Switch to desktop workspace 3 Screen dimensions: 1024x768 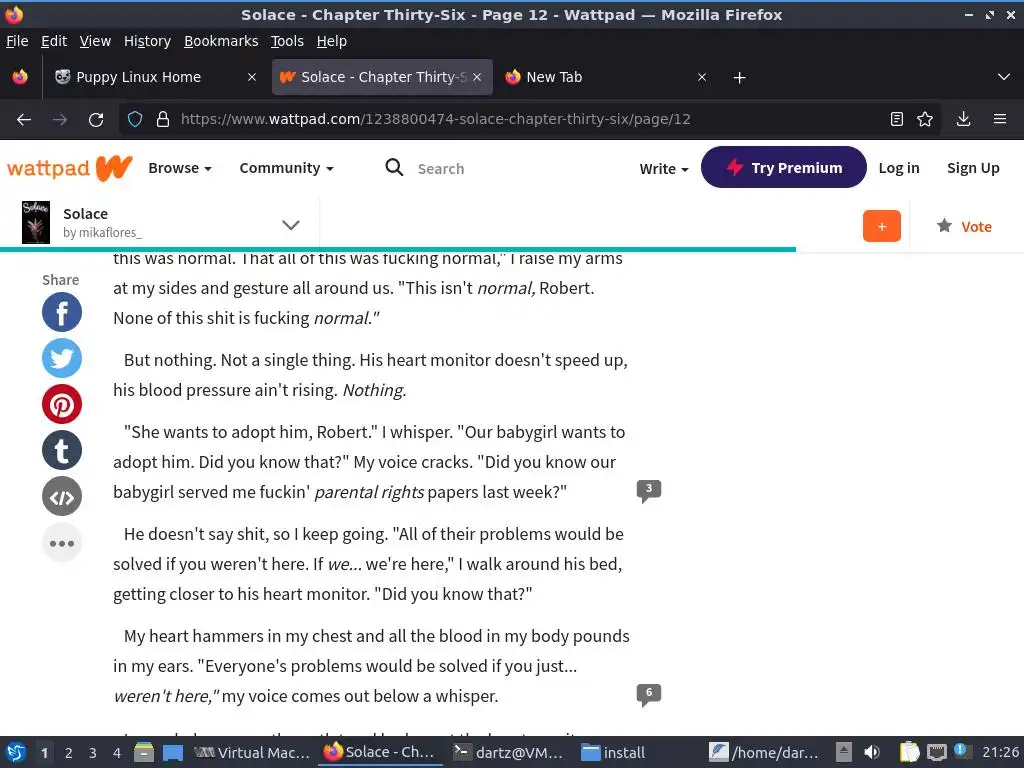click(93, 753)
